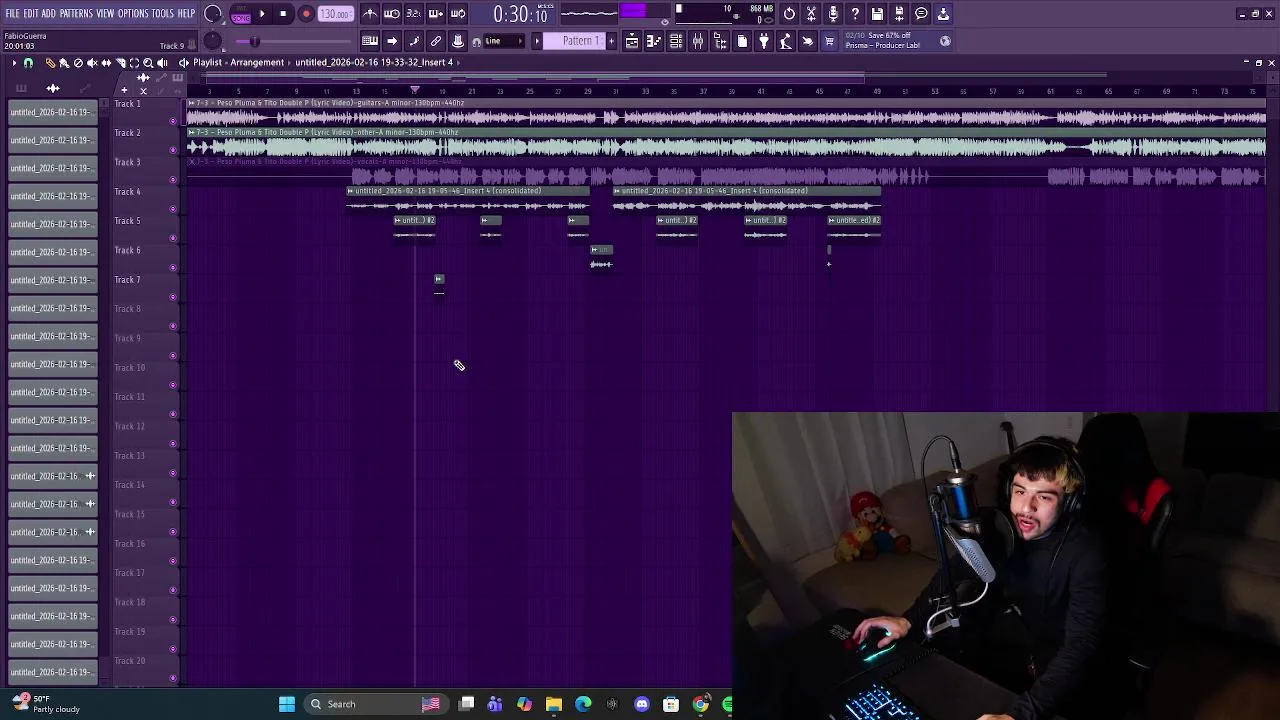This screenshot has height=720, width=1280.
Task: Toggle Pat/Song mode switch
Action: point(241,14)
